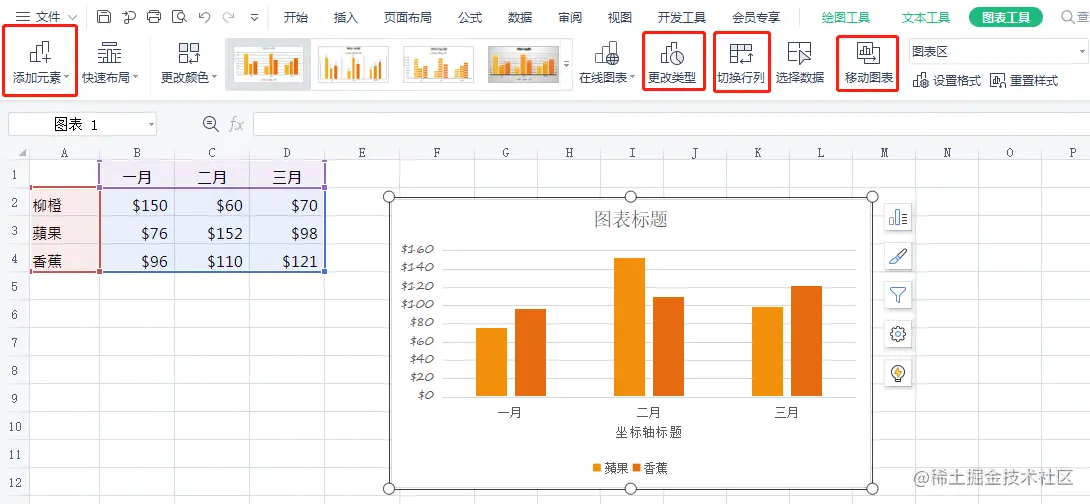Click the redo arrow icon
The image size is (1090, 504).
(228, 17)
